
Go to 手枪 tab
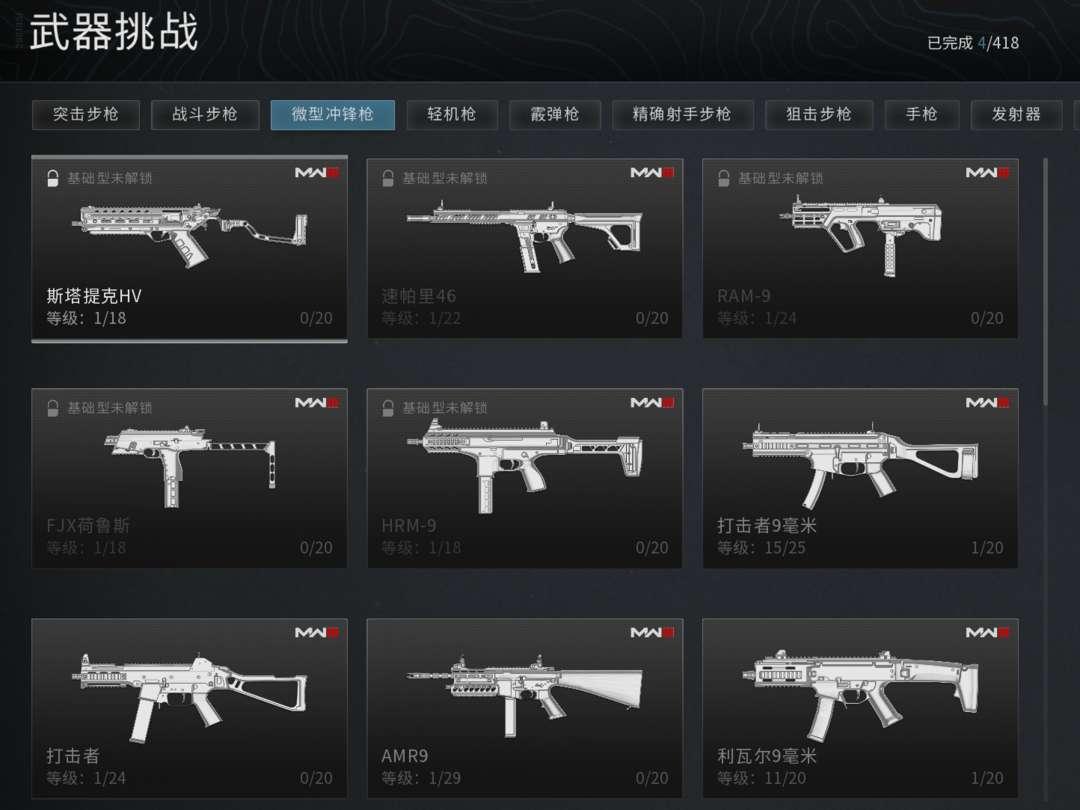coord(922,114)
